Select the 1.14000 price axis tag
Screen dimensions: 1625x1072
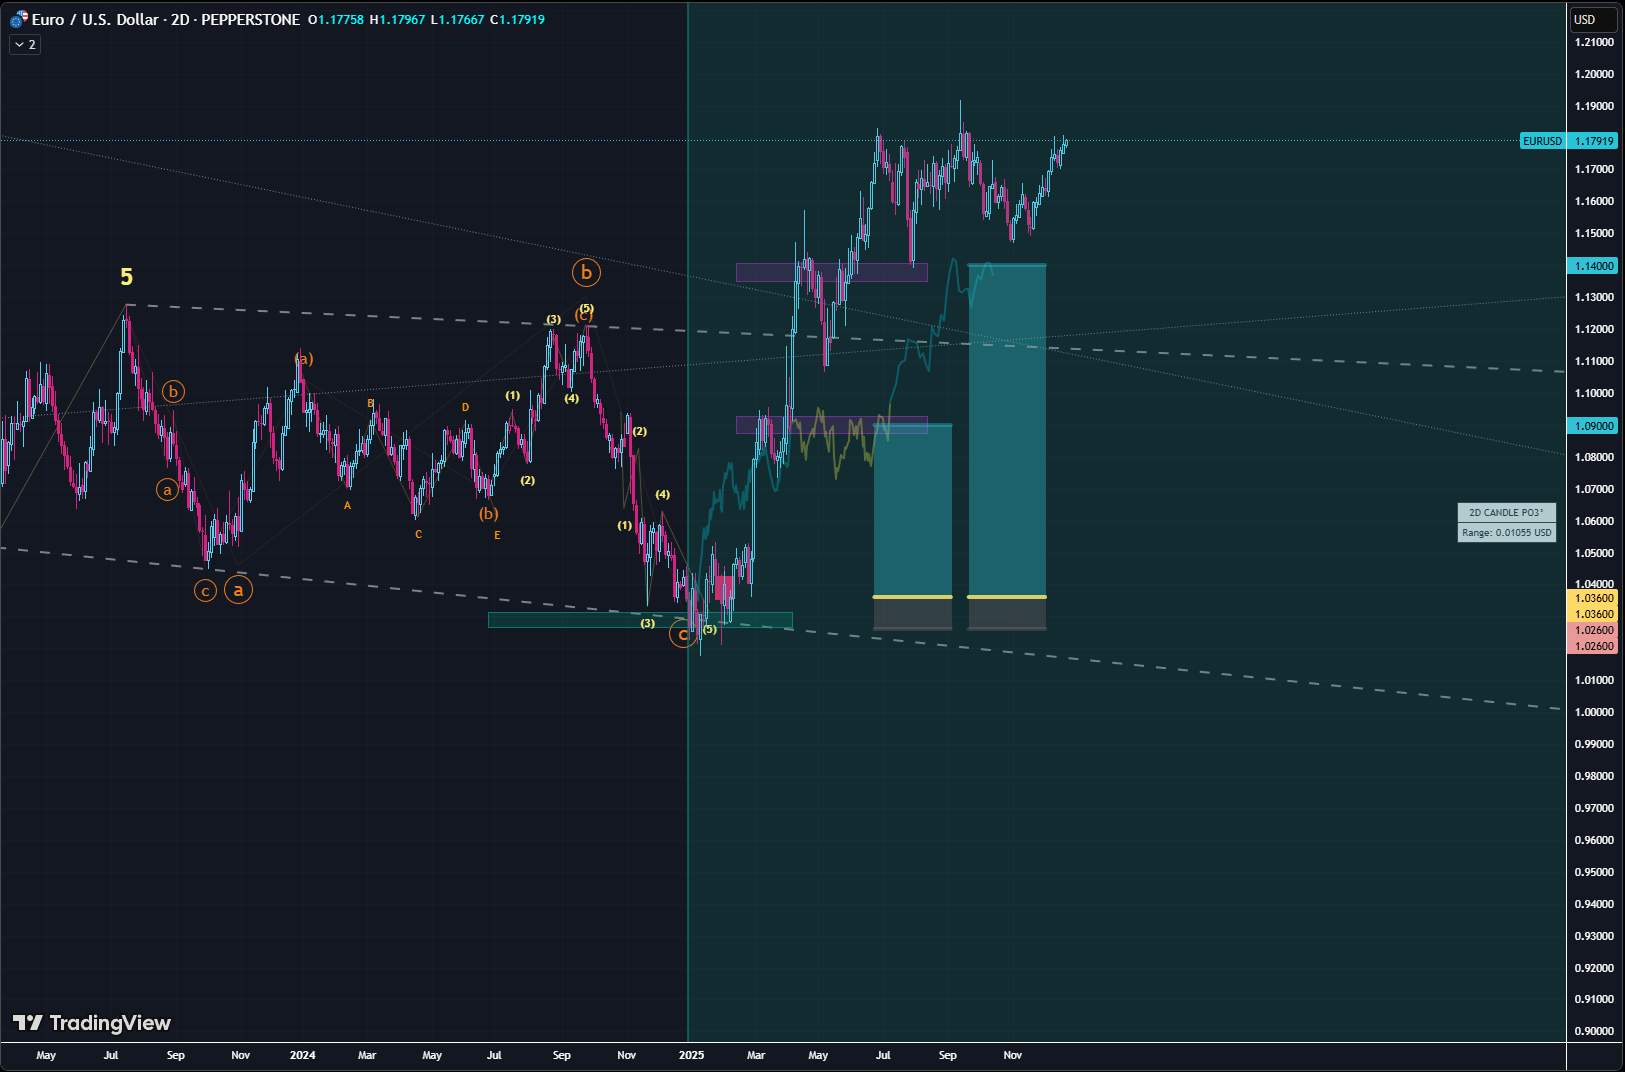coord(1594,266)
